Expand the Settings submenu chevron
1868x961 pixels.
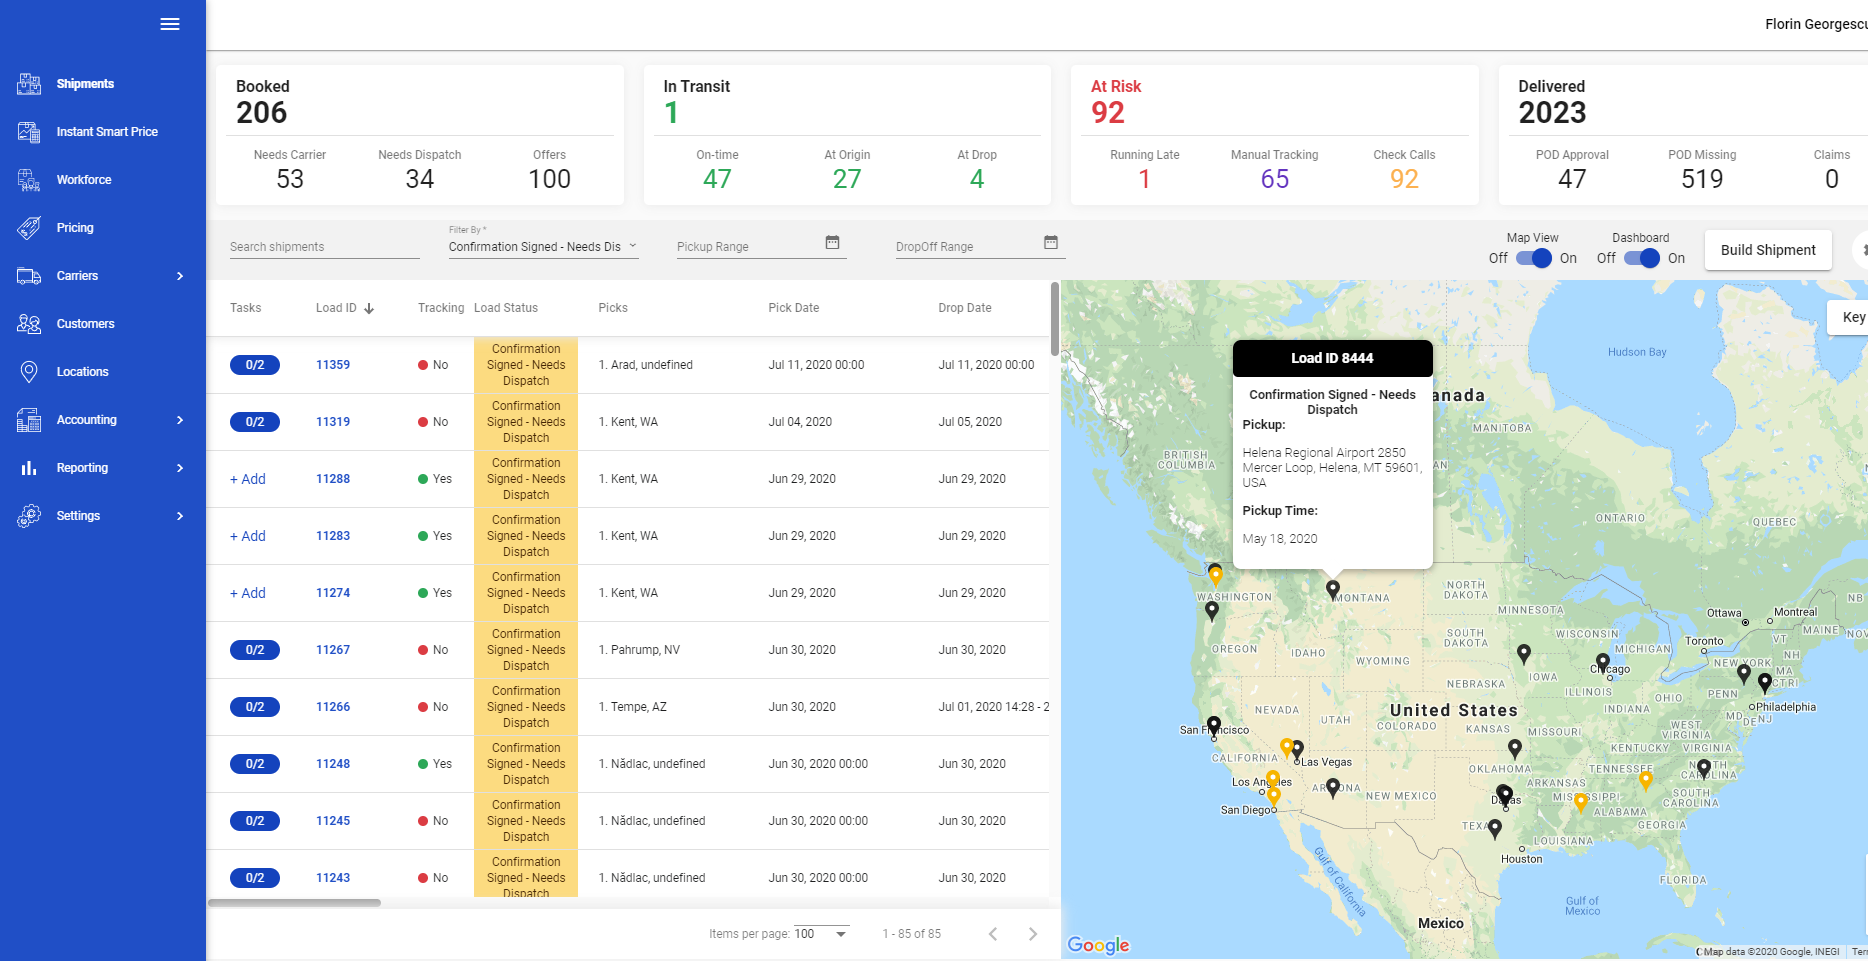[x=180, y=516]
